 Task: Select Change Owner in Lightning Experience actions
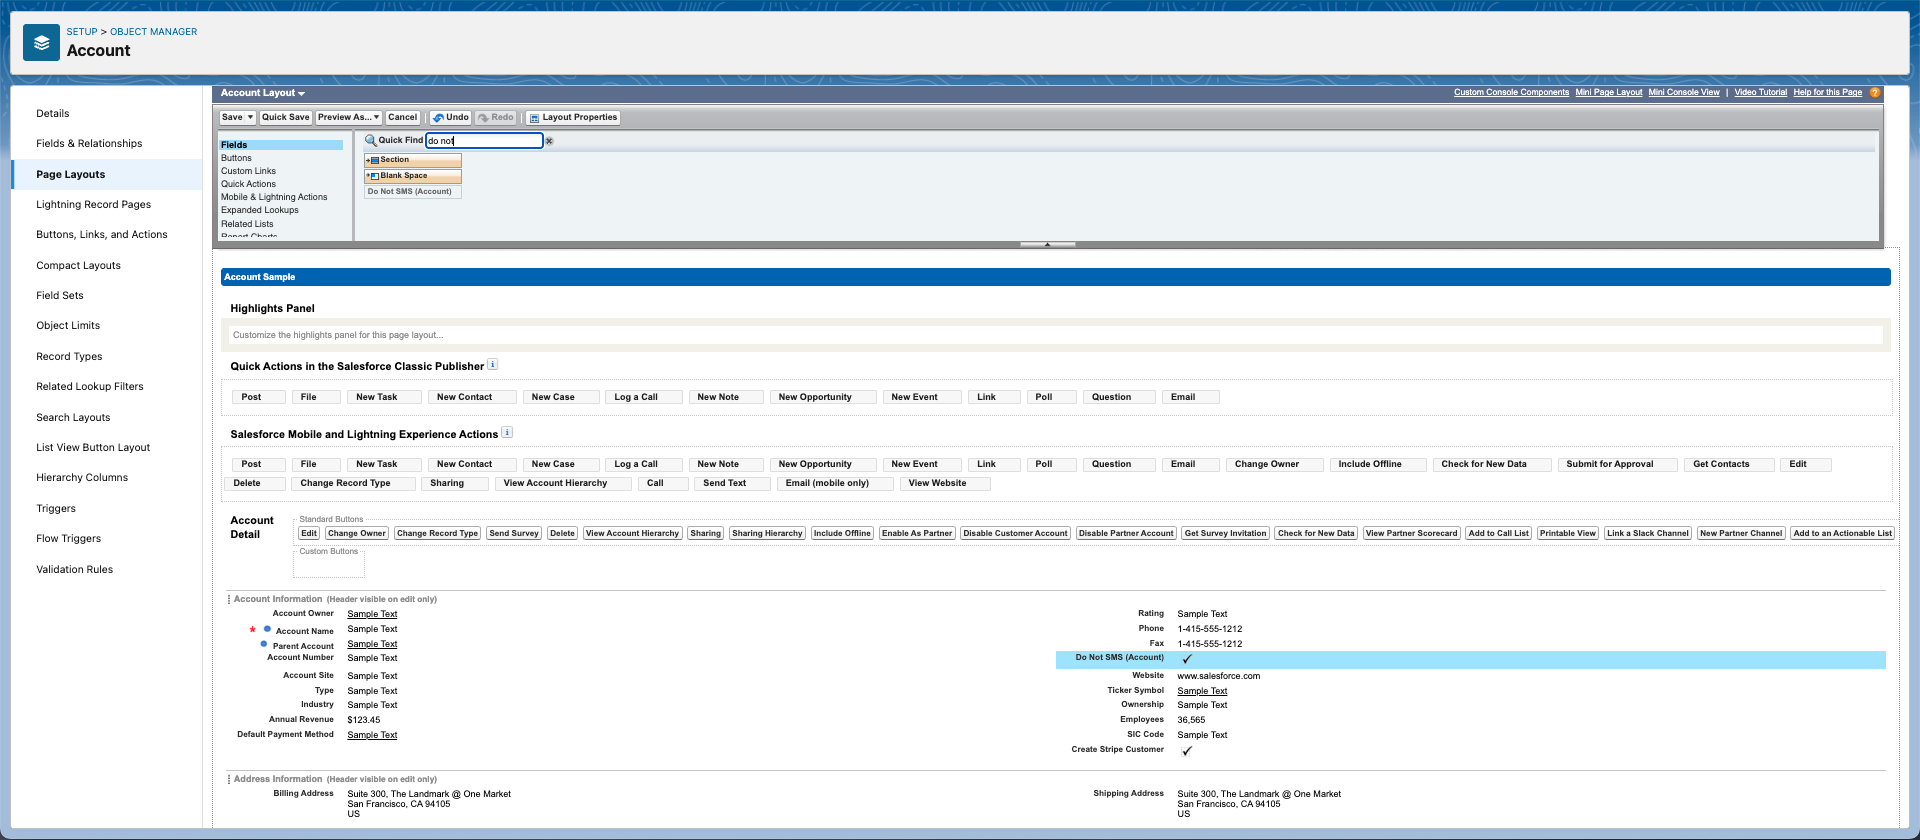(1274, 464)
